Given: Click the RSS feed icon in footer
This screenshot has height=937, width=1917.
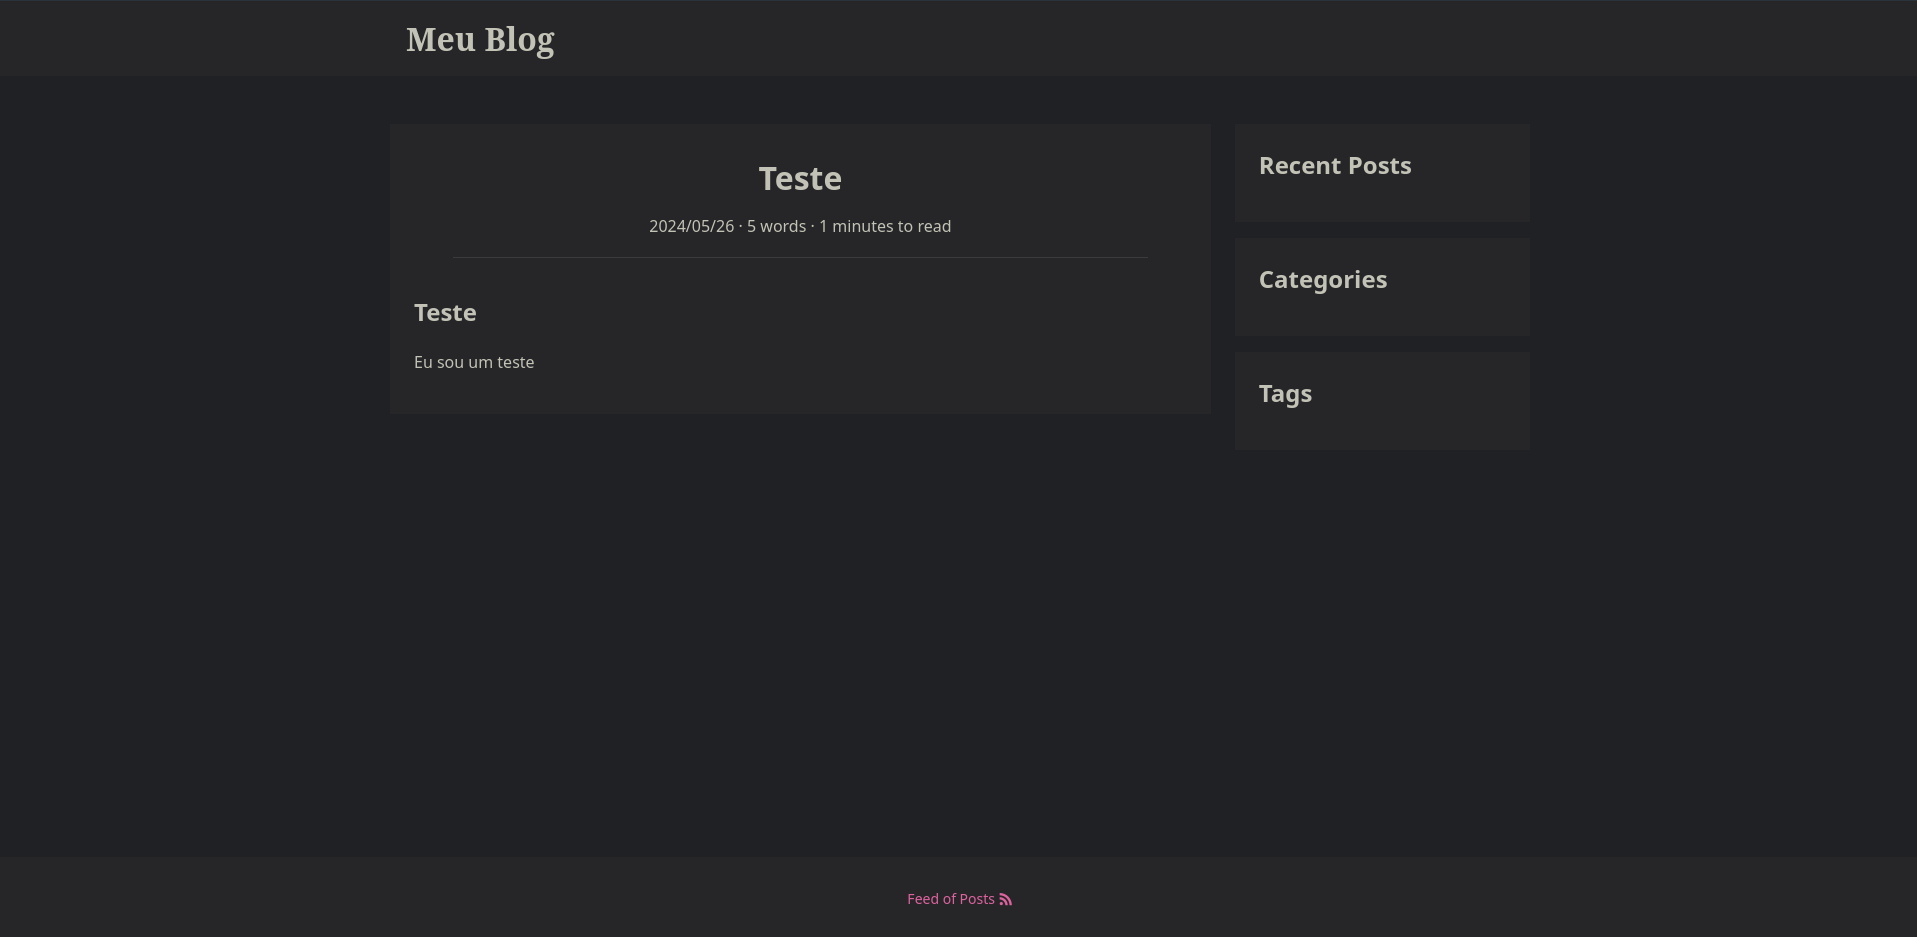Looking at the screenshot, I should coord(1006,900).
